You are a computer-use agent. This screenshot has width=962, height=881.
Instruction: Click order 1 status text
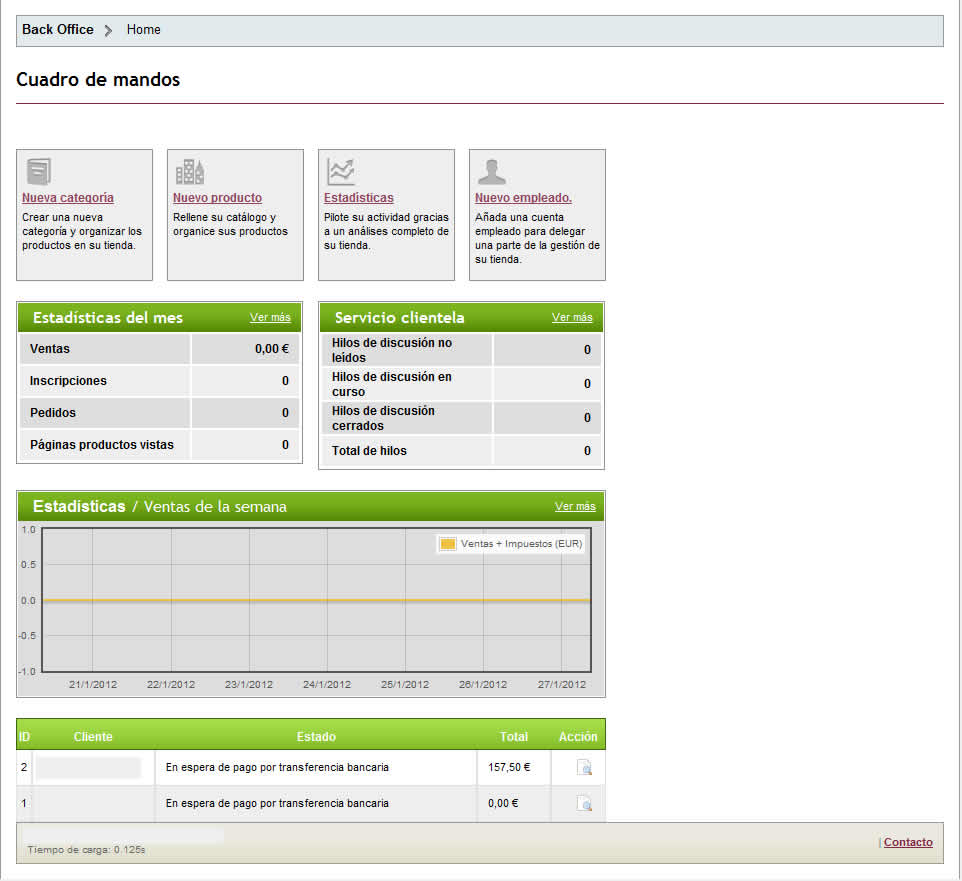[x=277, y=803]
